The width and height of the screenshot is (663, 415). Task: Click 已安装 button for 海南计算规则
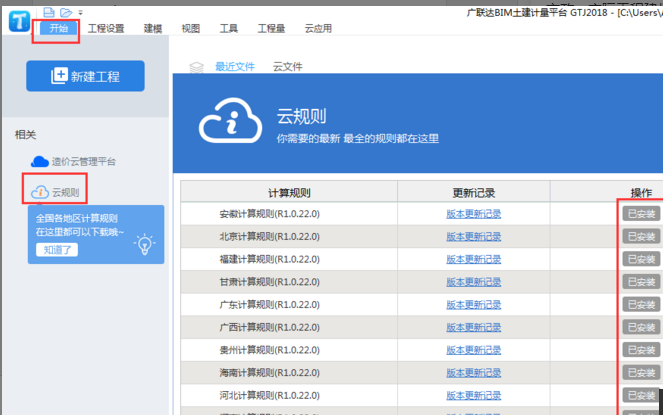pyautogui.click(x=641, y=373)
